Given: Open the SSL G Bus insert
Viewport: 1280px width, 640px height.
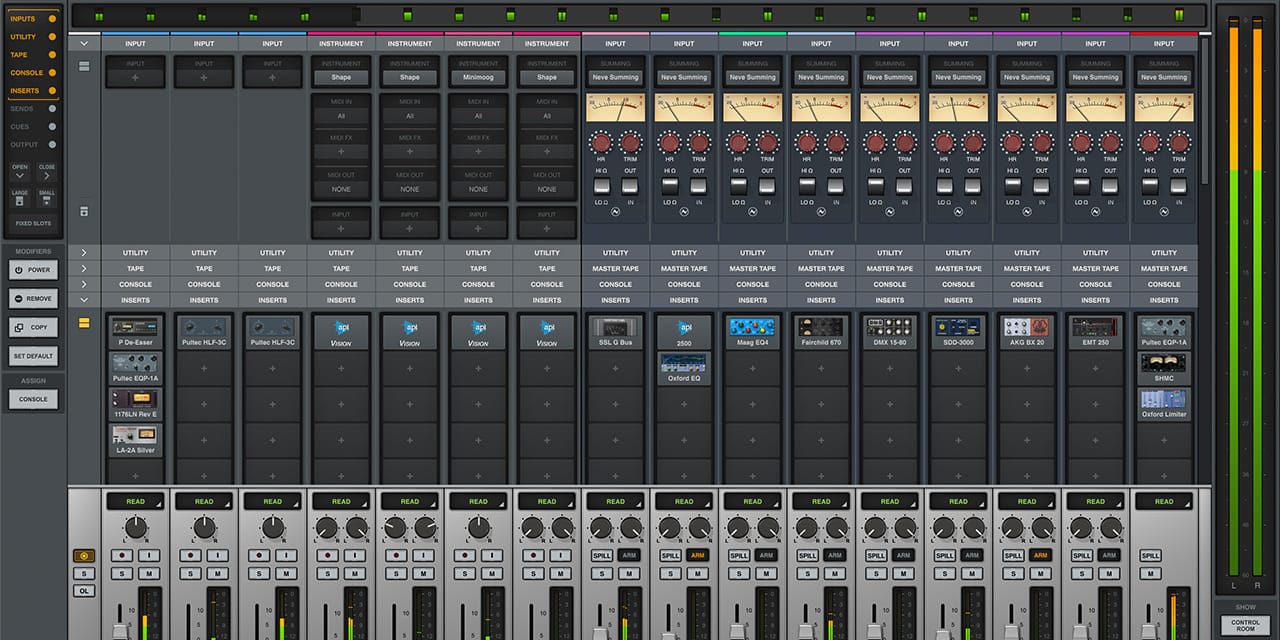Looking at the screenshot, I should [x=615, y=330].
